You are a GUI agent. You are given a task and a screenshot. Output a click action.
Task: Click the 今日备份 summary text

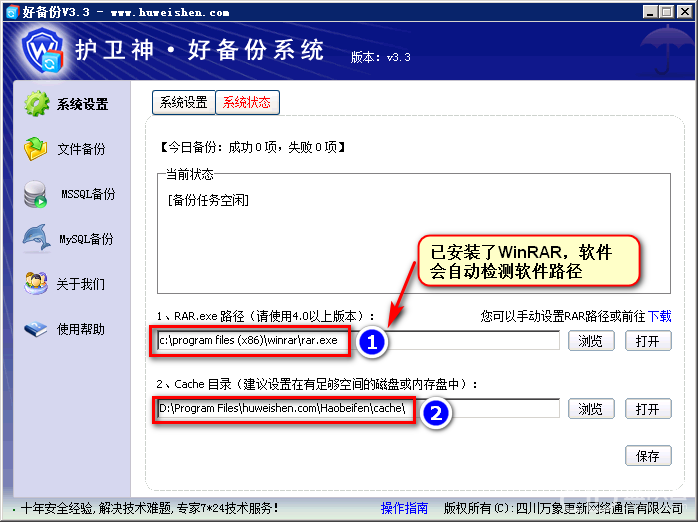252,147
